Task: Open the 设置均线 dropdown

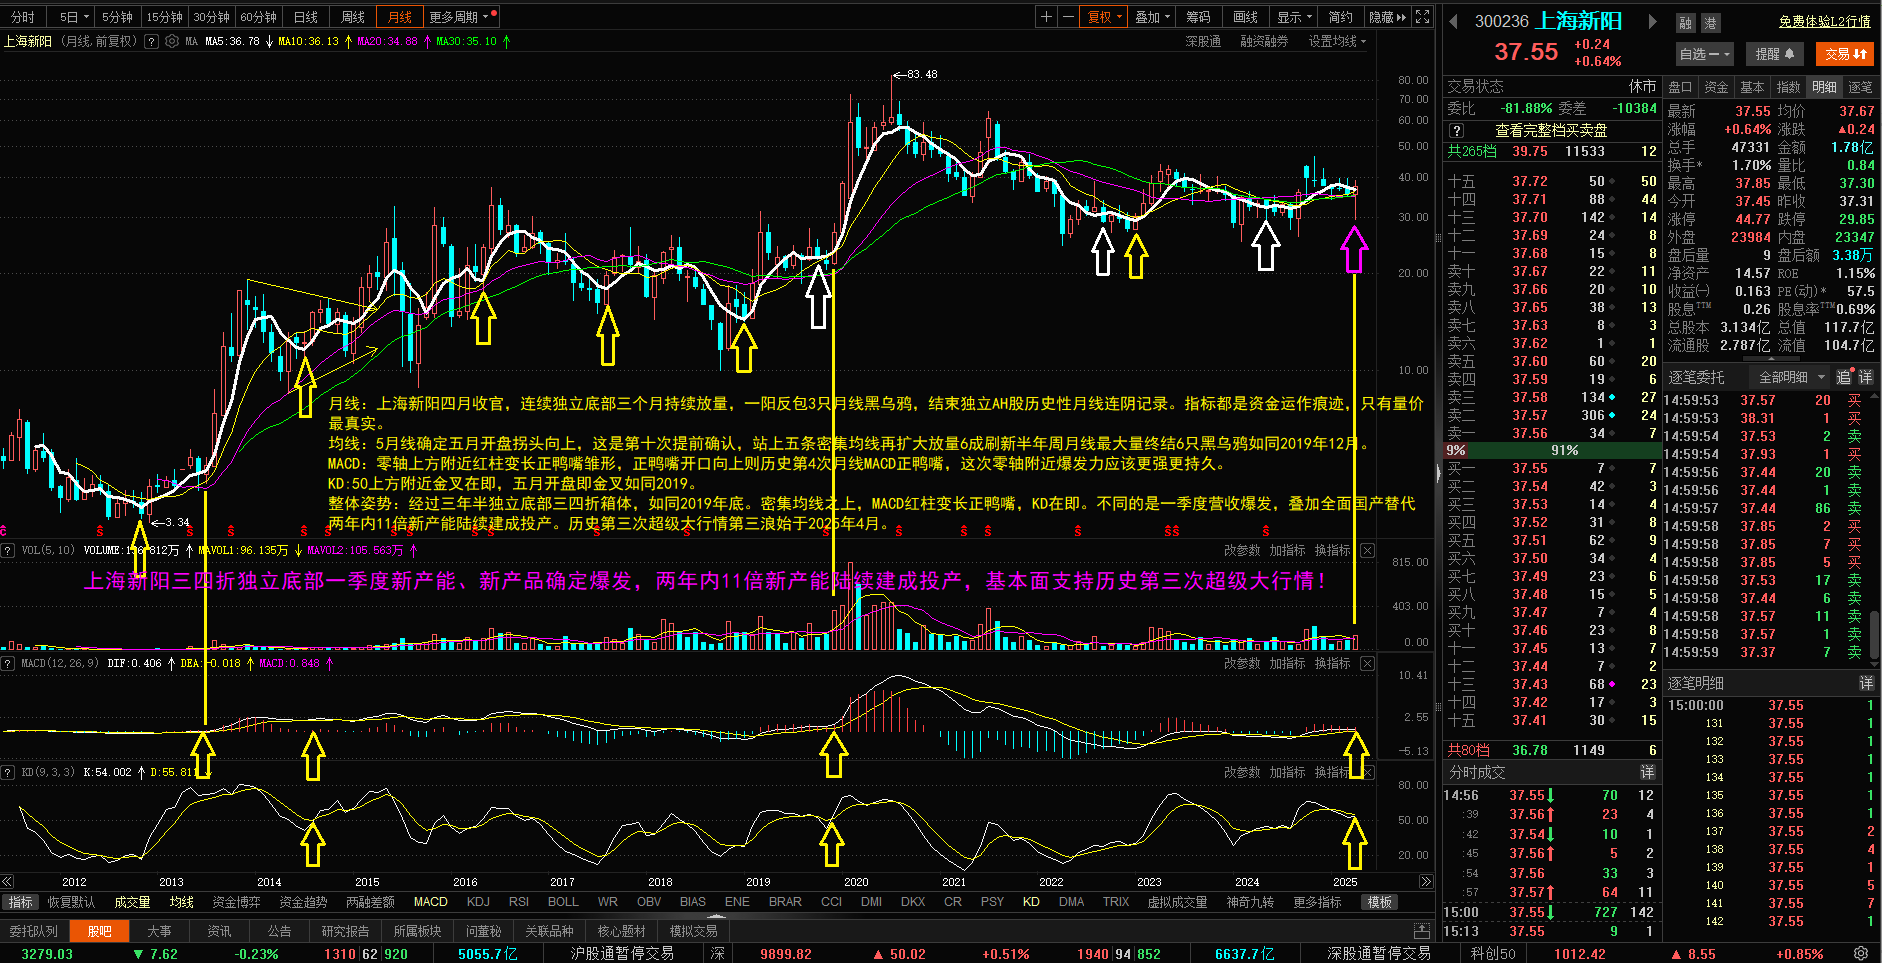Action: click(x=1337, y=41)
